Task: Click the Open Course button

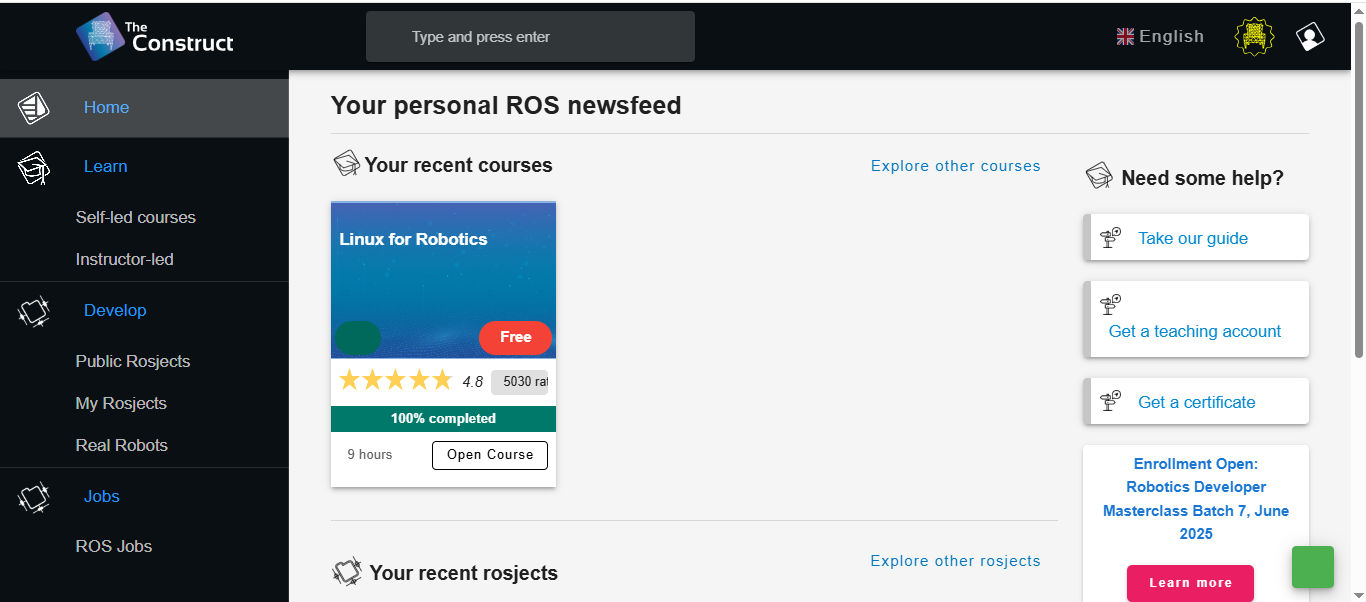Action: click(x=490, y=455)
